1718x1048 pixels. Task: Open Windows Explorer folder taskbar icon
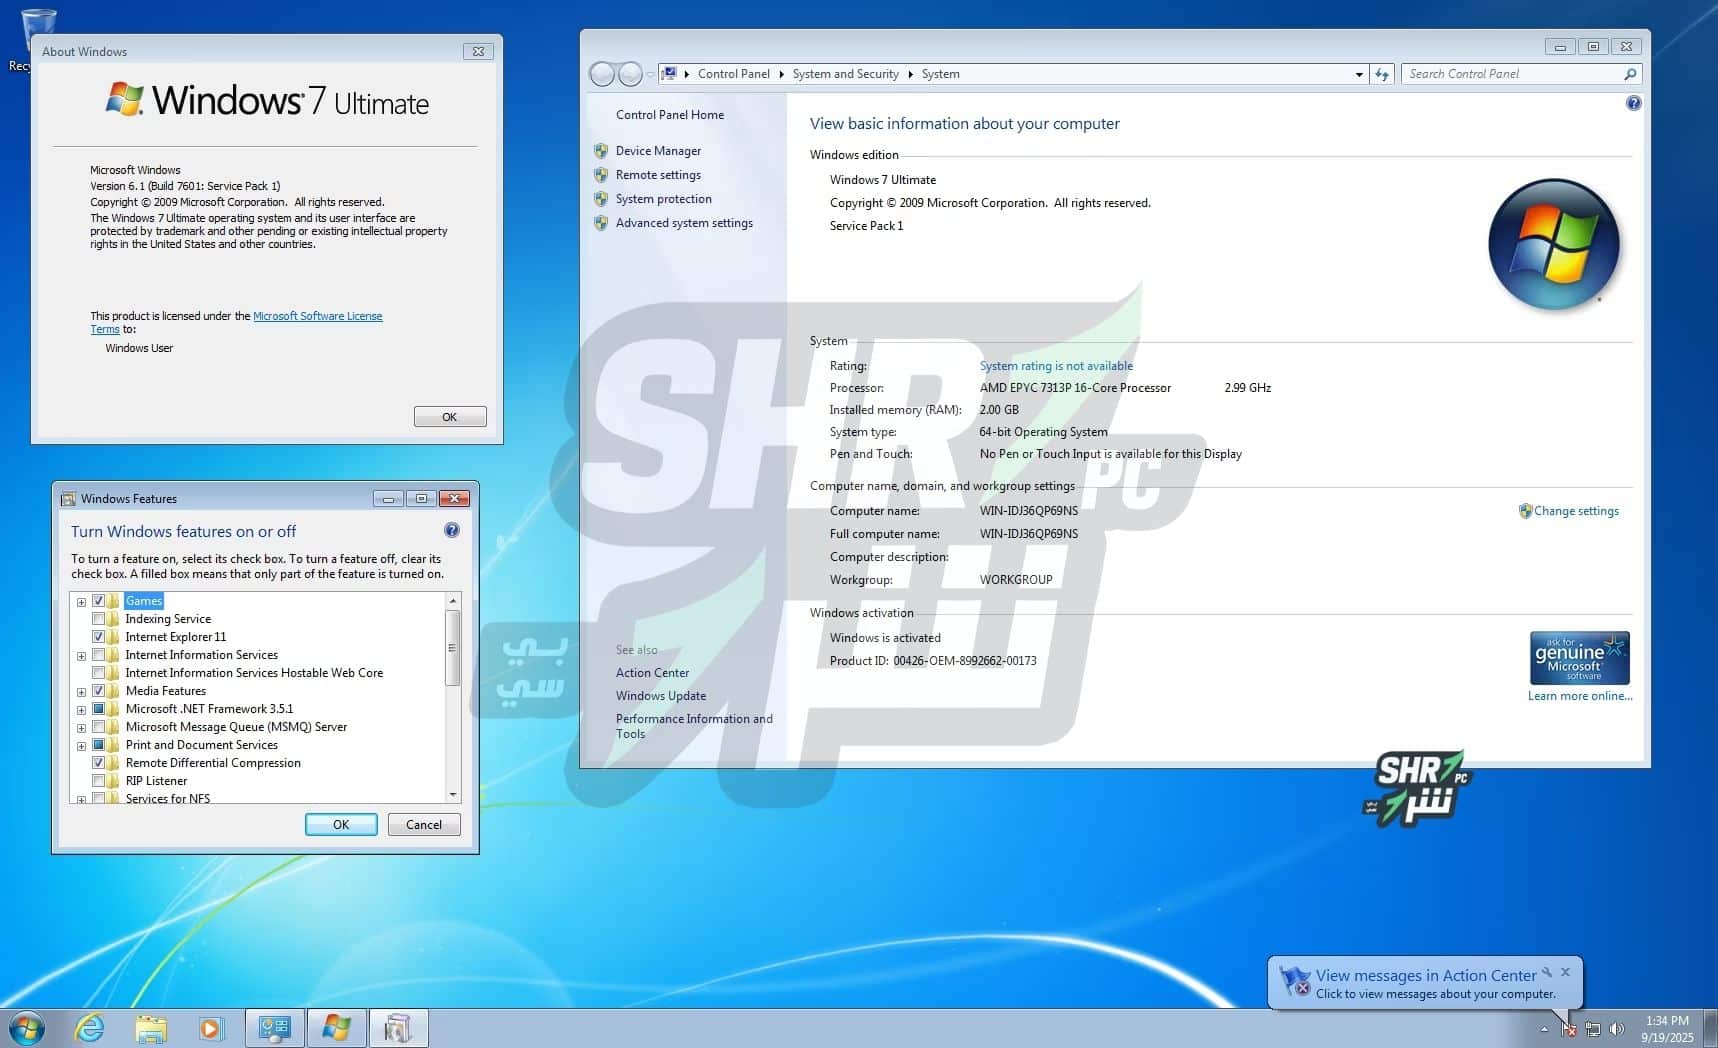pyautogui.click(x=151, y=1028)
